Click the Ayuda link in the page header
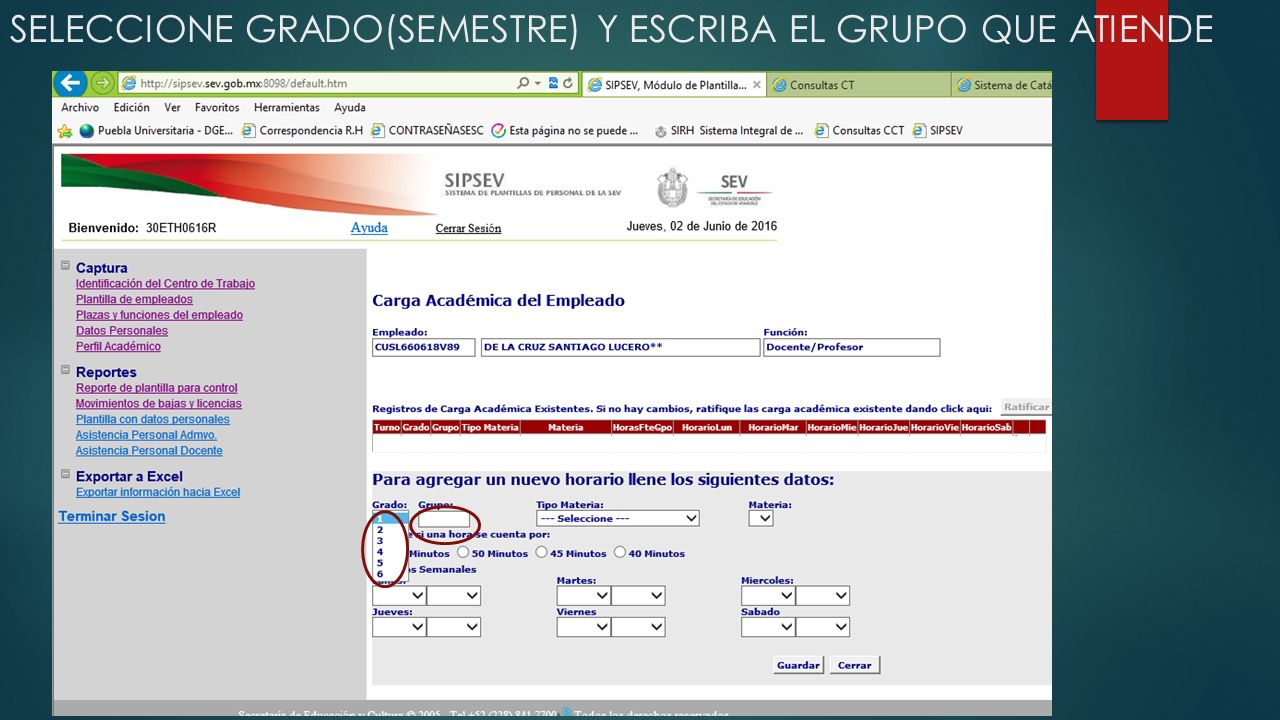 coord(369,228)
